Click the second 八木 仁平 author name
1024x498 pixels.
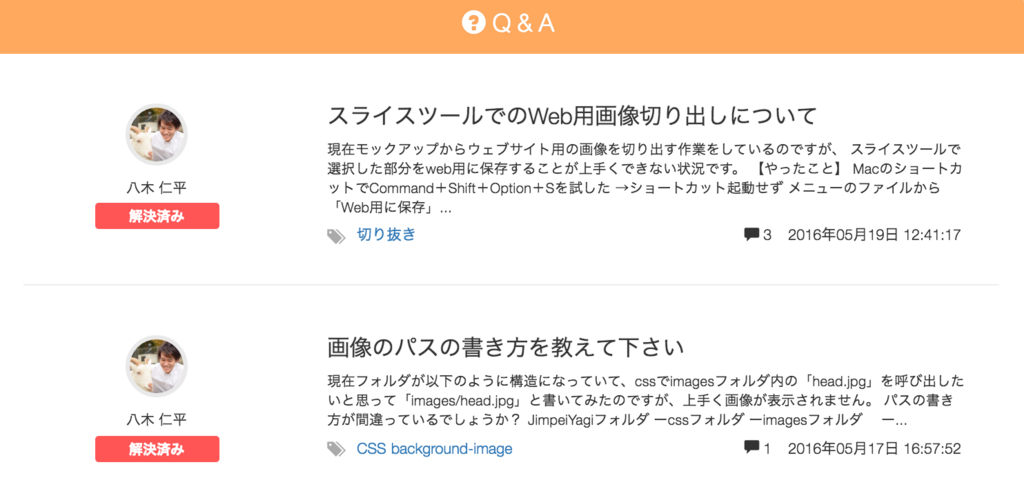tap(157, 420)
